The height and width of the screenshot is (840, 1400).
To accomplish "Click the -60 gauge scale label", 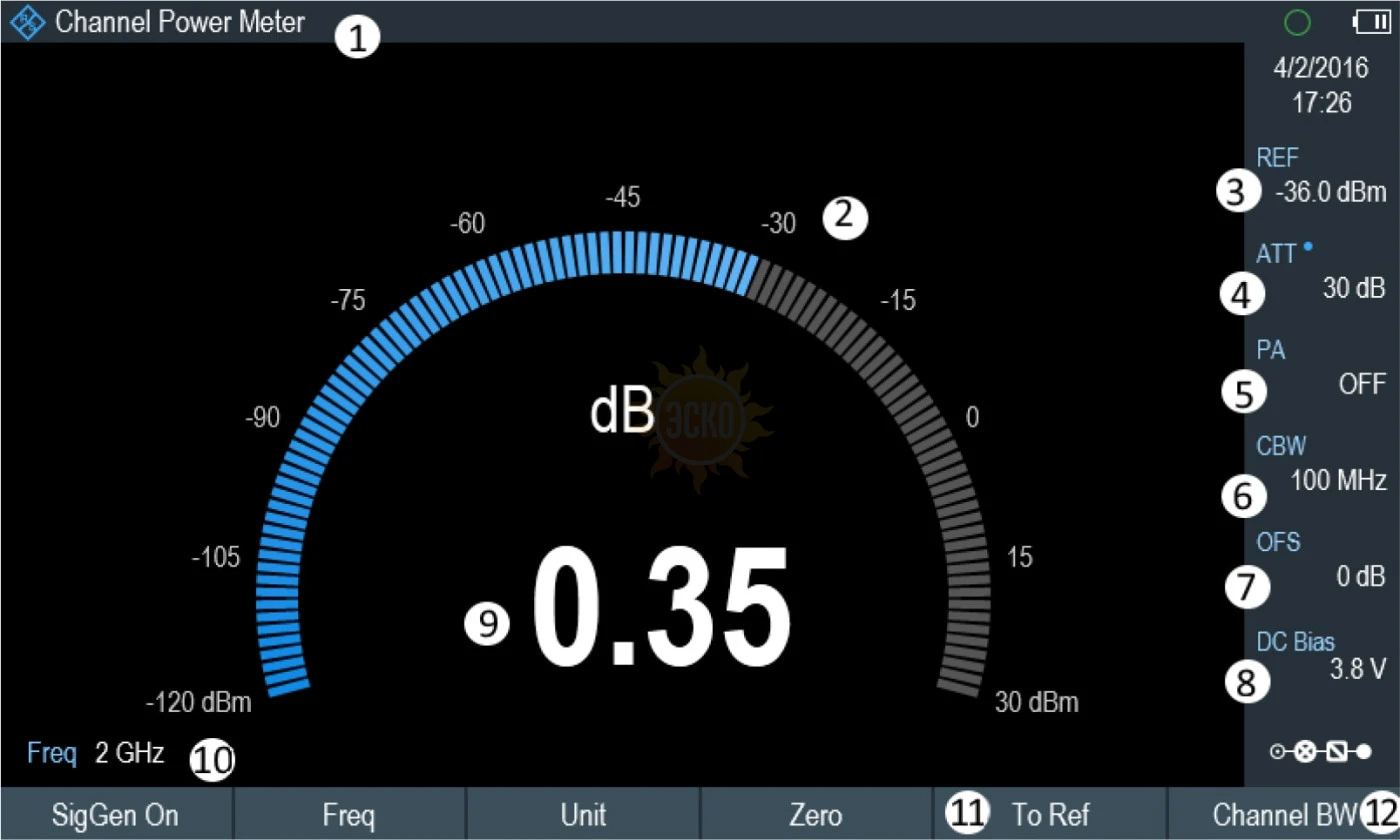I will 467,224.
